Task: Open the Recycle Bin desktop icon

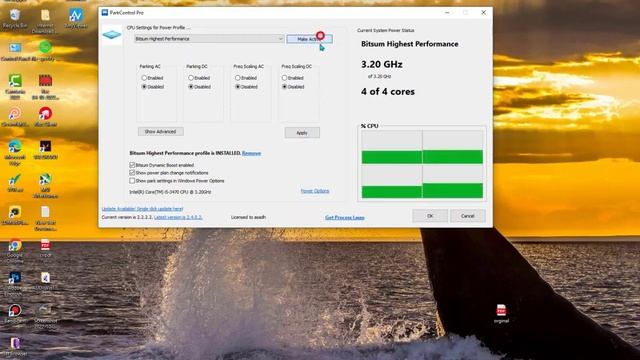Action: coord(15,19)
